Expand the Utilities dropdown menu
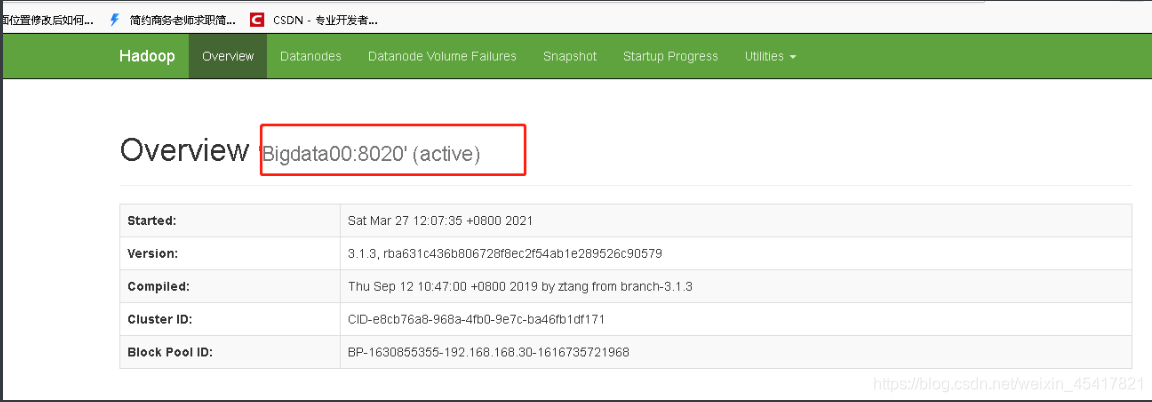1152x402 pixels. tap(771, 56)
